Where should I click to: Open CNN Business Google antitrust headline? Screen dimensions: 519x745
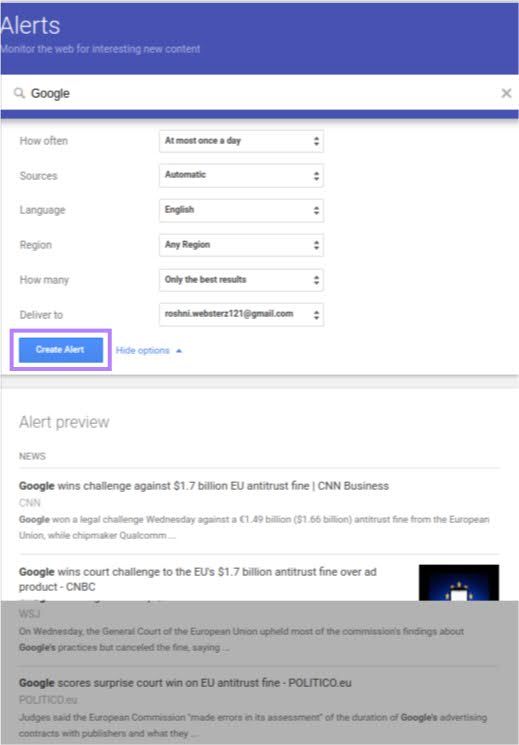[x=204, y=486]
